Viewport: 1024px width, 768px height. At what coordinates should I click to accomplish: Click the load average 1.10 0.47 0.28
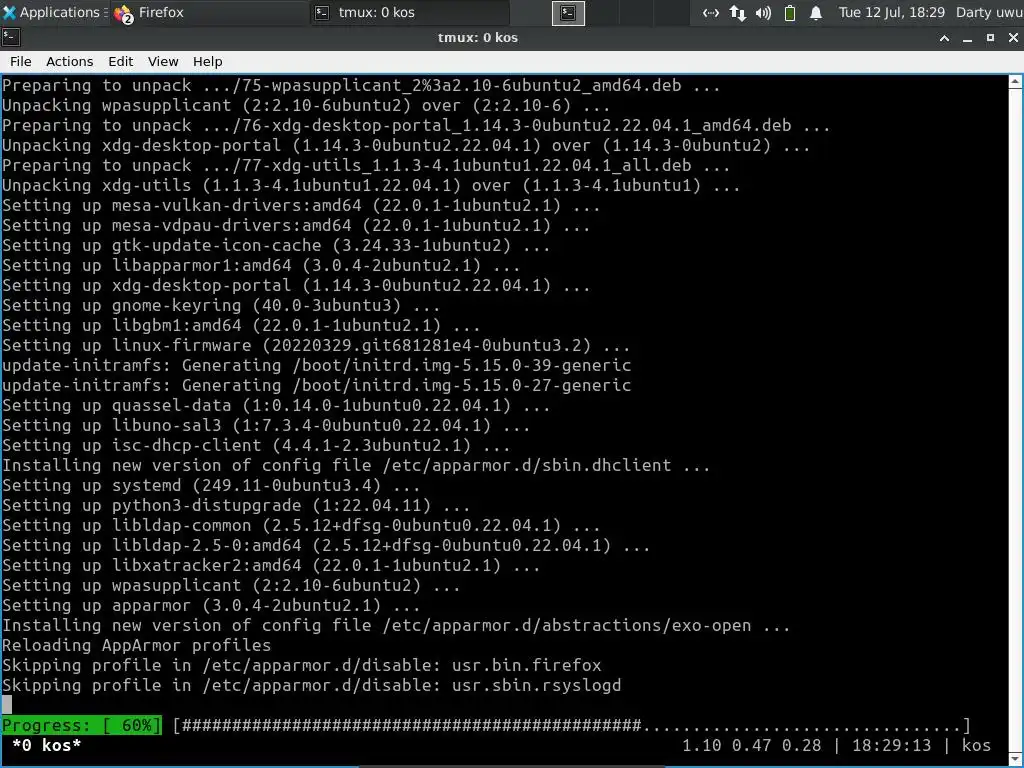[753, 745]
